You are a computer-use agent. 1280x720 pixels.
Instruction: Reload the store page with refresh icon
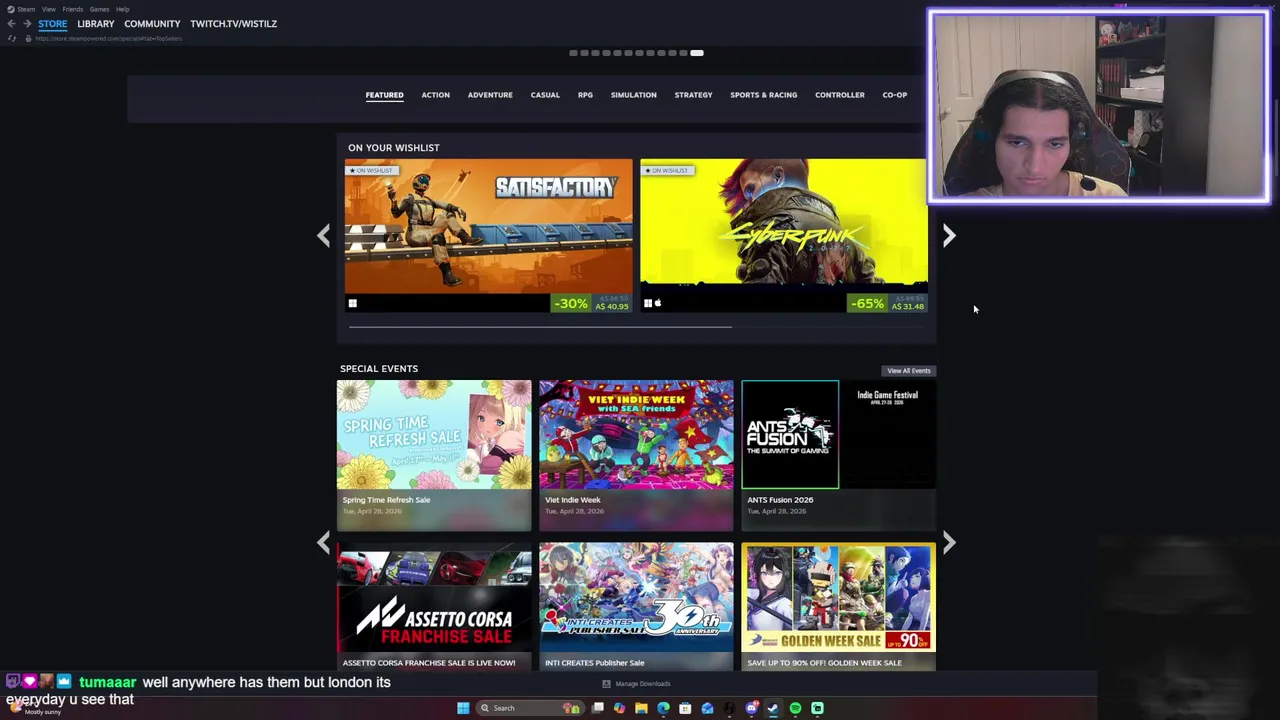click(x=11, y=38)
